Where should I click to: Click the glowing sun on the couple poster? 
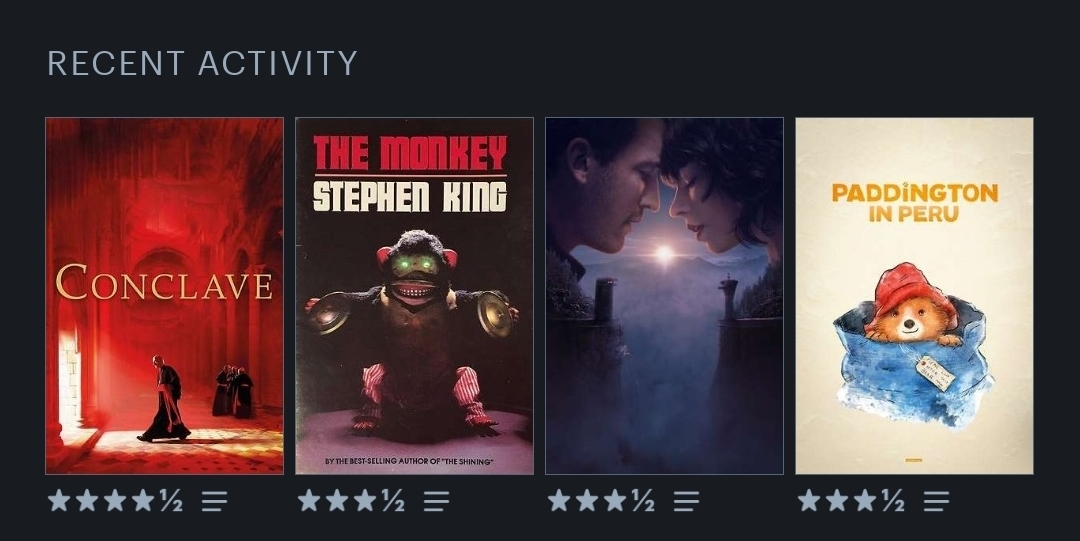[664, 254]
